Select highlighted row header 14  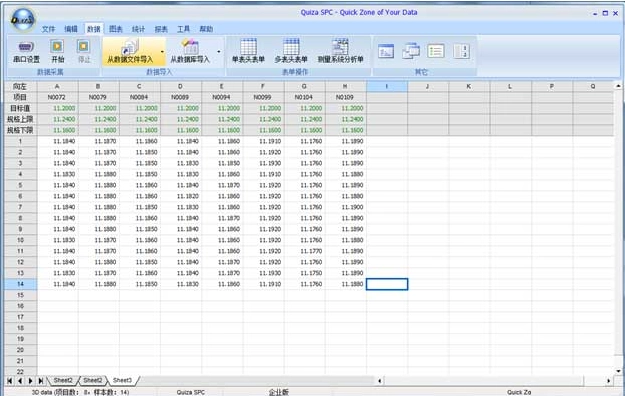[x=20, y=284]
